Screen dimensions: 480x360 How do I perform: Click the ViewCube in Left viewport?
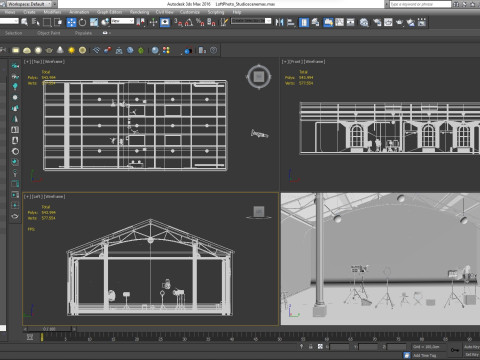coord(259,211)
